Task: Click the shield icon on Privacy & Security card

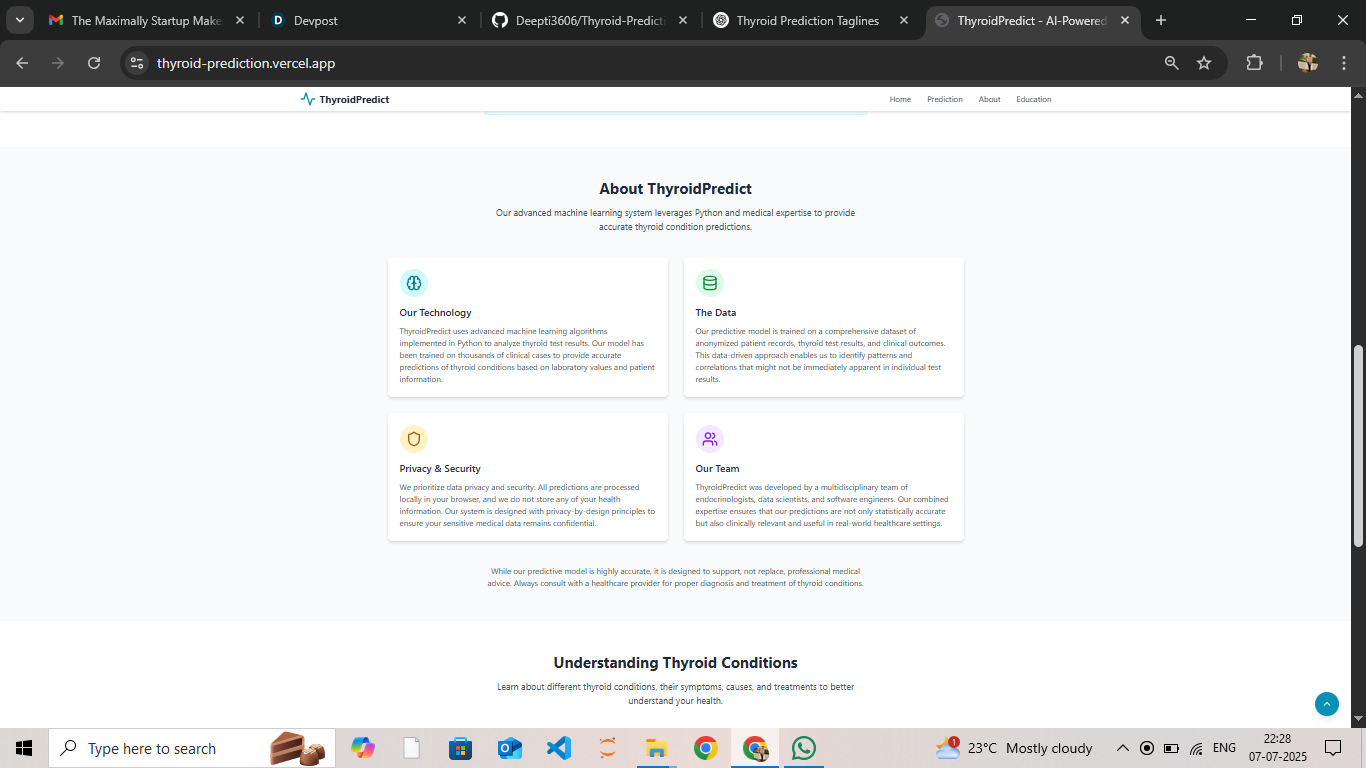Action: pyautogui.click(x=414, y=439)
